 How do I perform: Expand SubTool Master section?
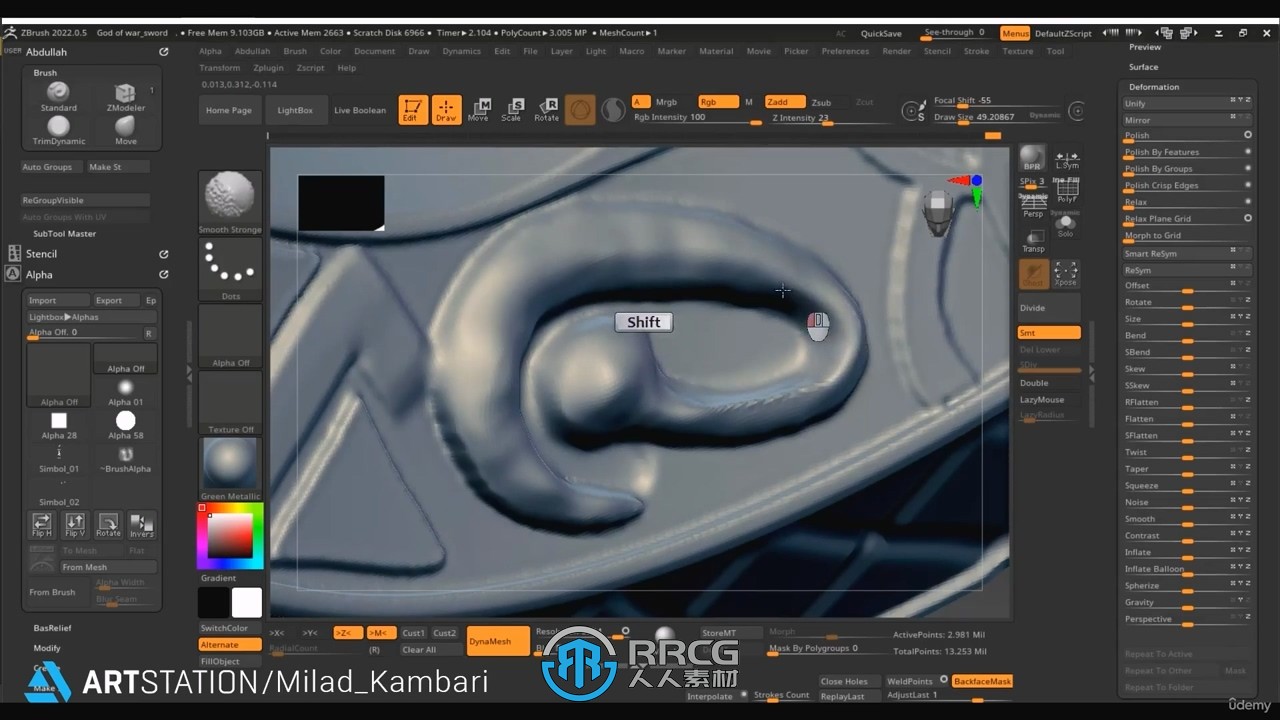(x=64, y=234)
